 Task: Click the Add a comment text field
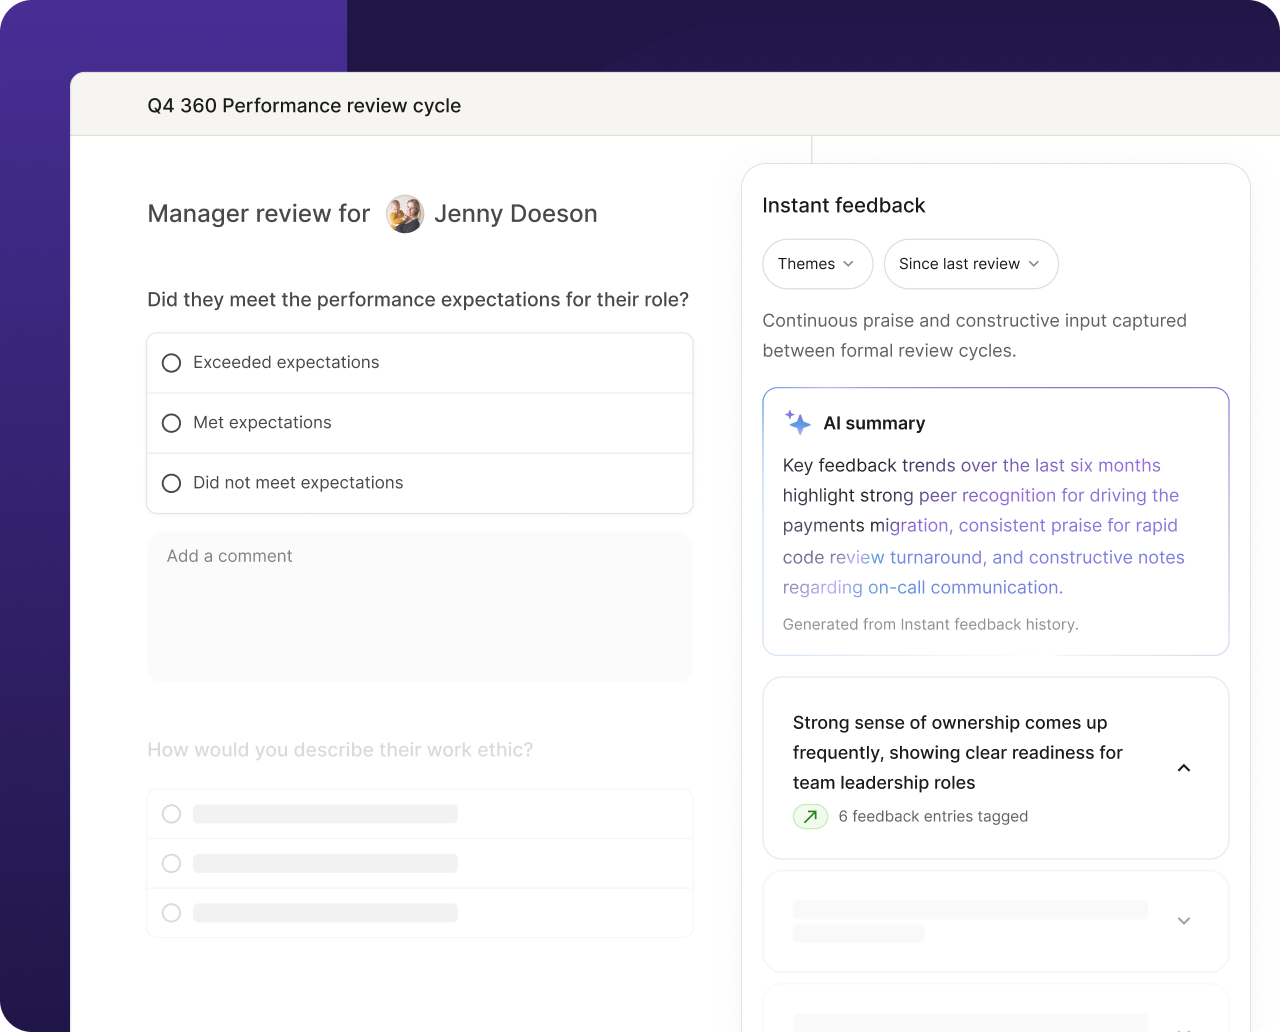coord(420,607)
